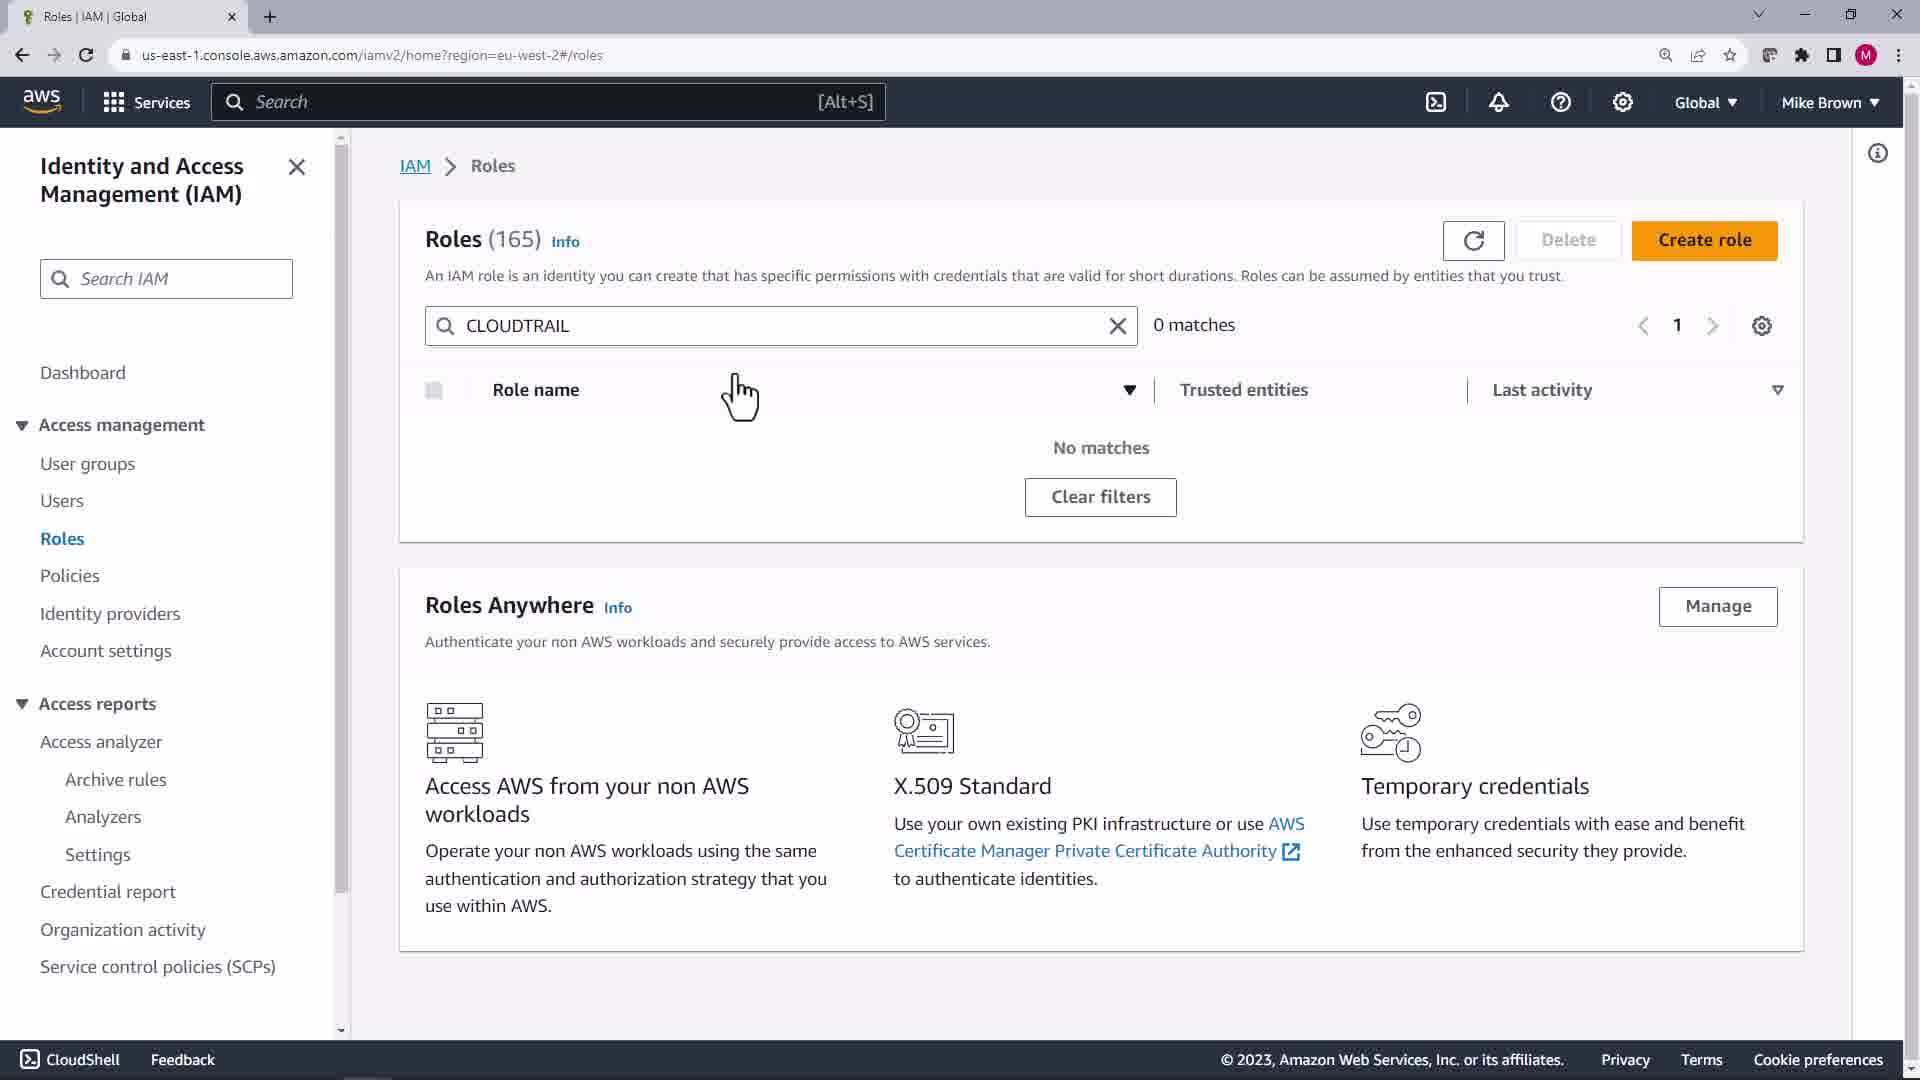1920x1080 pixels.
Task: Collapse the Access management section
Action: click(x=22, y=426)
